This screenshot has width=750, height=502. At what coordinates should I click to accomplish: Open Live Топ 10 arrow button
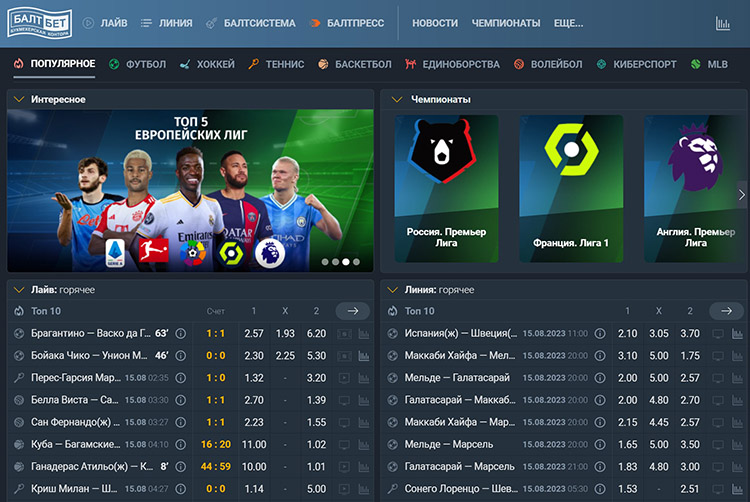pyautogui.click(x=353, y=311)
